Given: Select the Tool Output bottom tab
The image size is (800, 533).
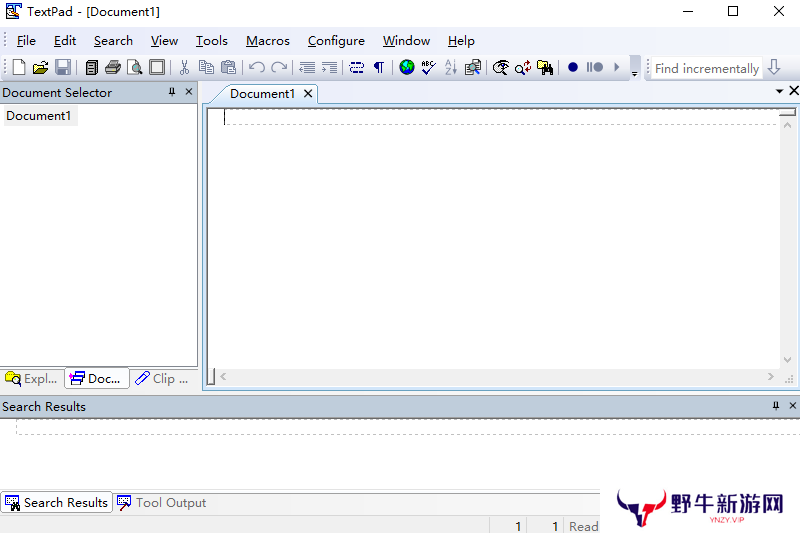Looking at the screenshot, I should pyautogui.click(x=162, y=502).
